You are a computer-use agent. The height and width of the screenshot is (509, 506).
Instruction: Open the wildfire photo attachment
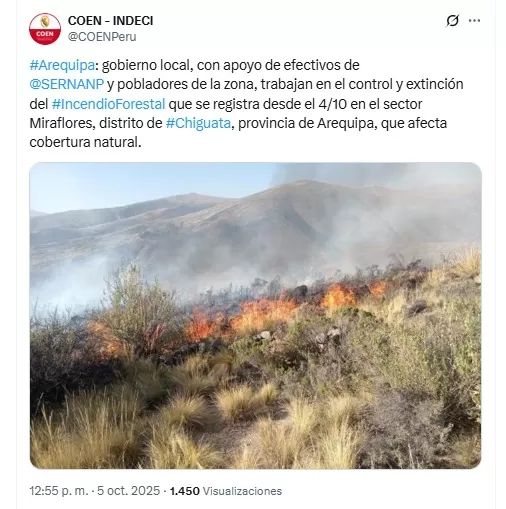pos(255,315)
